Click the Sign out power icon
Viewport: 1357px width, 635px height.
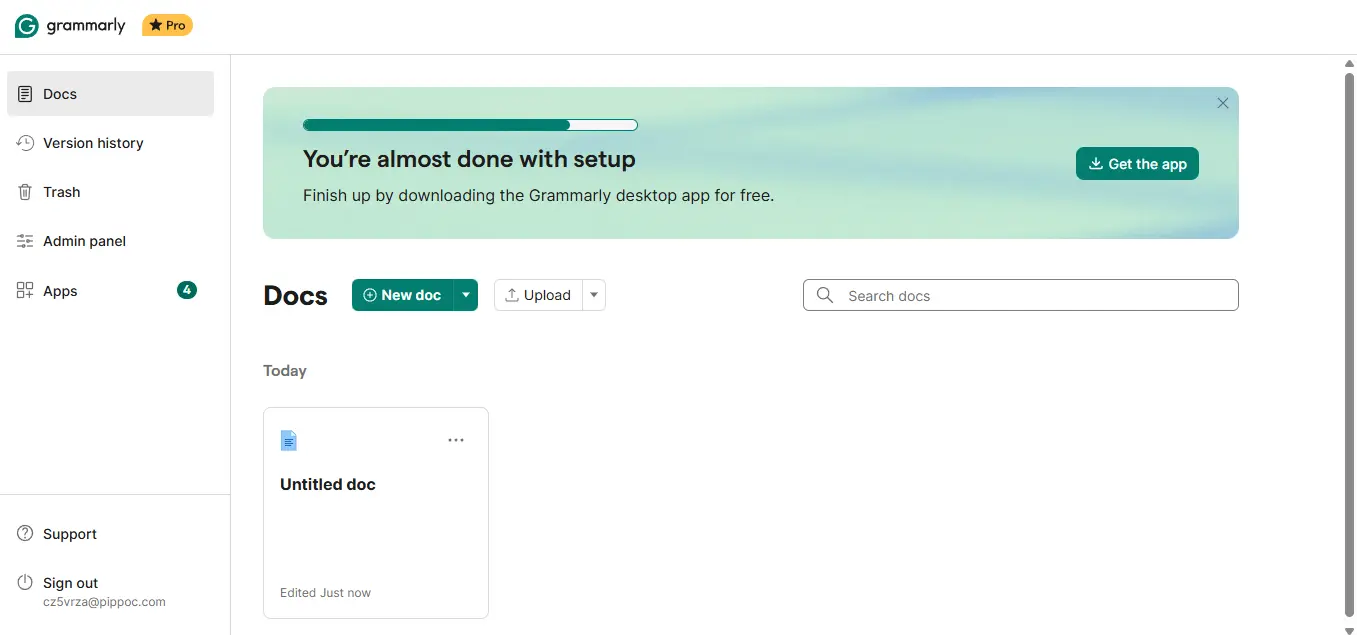pos(25,583)
